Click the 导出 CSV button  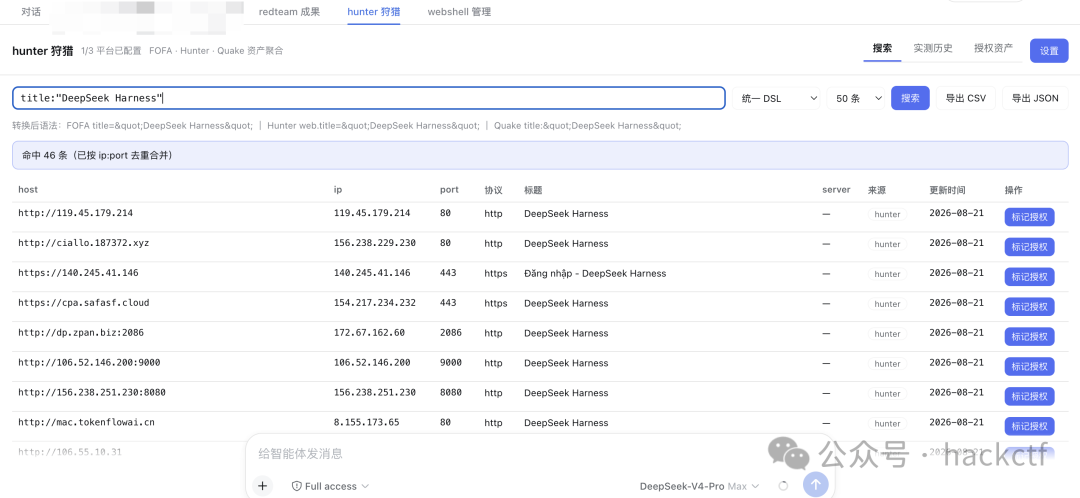(x=966, y=98)
